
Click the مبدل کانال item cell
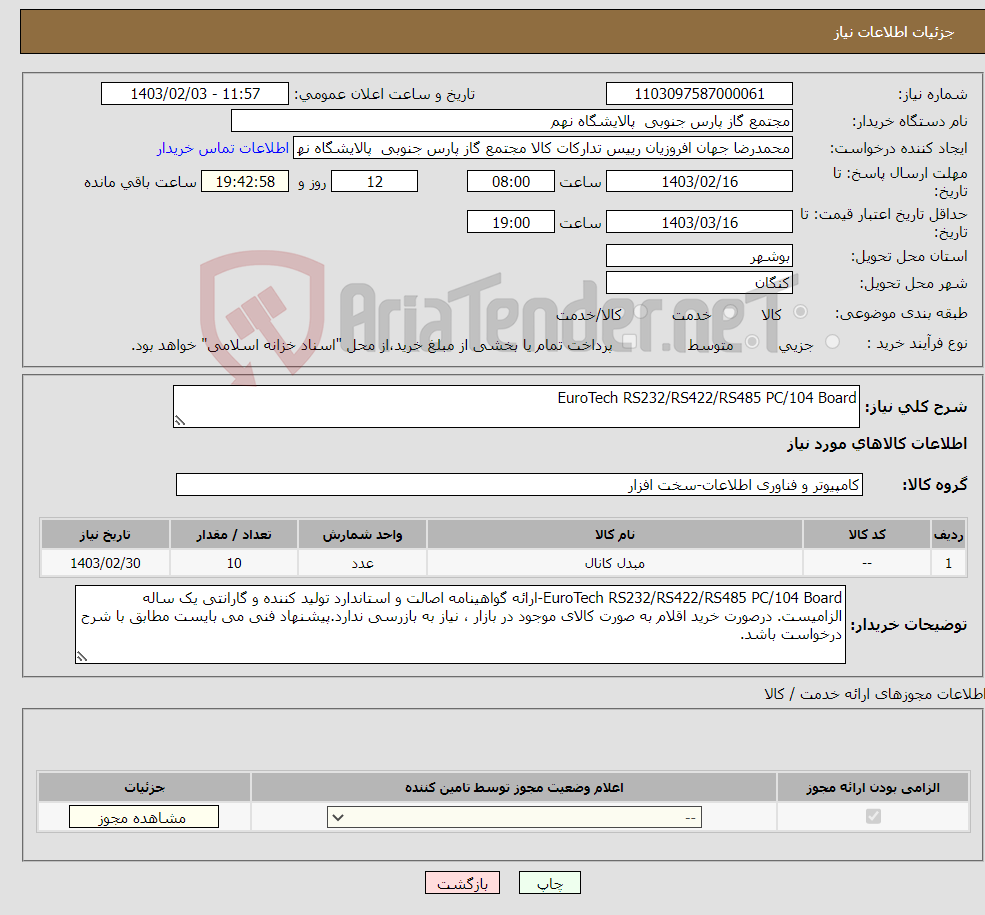[x=615, y=563]
